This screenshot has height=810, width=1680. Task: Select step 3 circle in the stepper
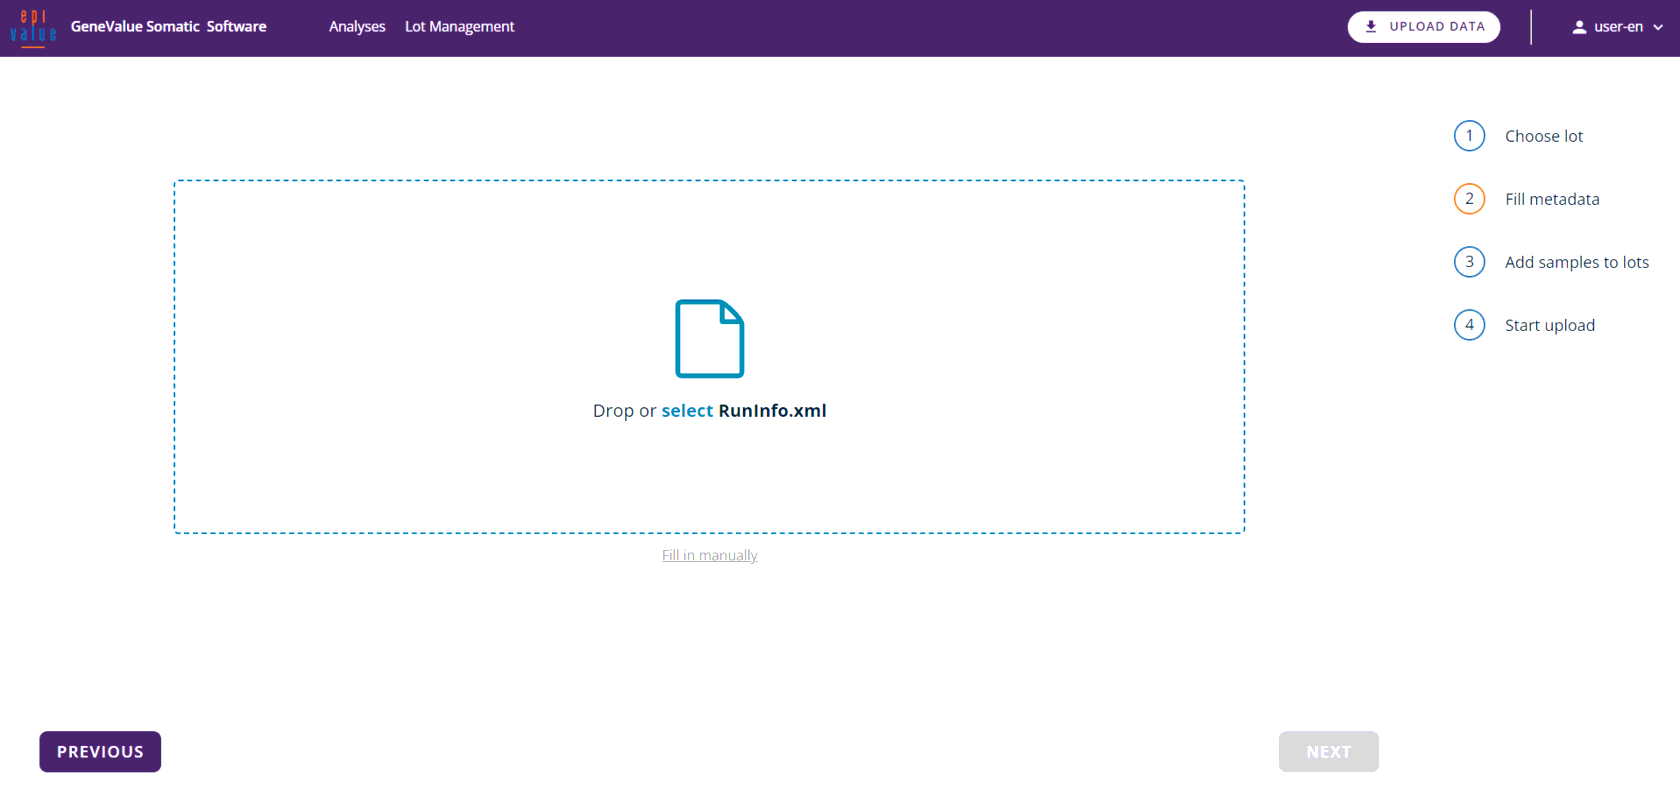[1469, 262]
